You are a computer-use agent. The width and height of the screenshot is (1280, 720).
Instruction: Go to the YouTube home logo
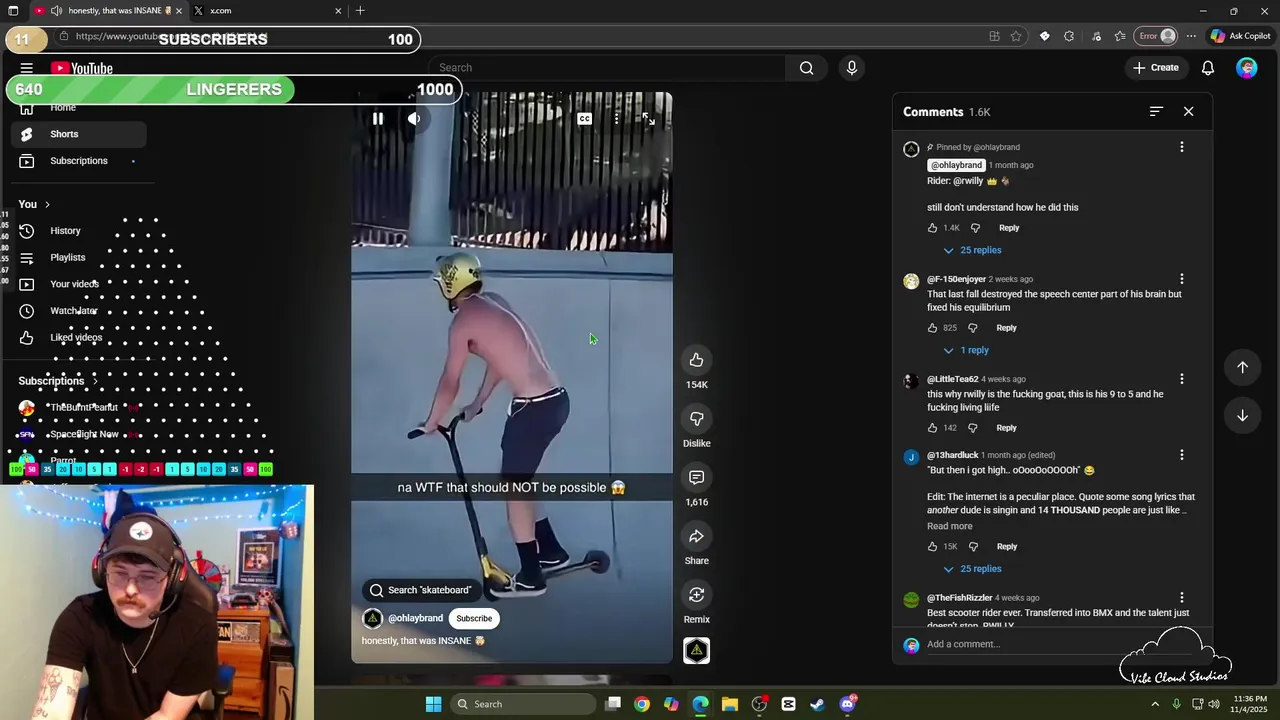[82, 68]
